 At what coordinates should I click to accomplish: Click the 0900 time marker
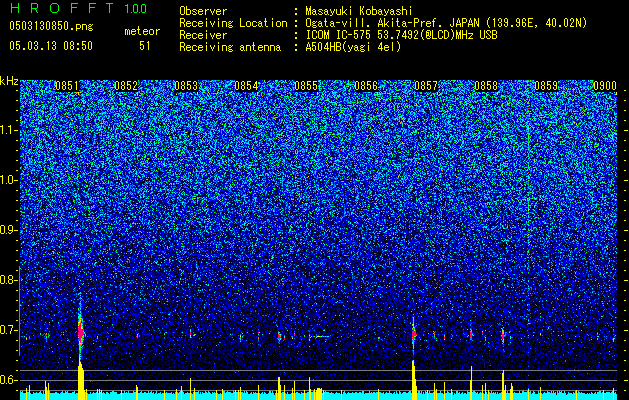605,86
